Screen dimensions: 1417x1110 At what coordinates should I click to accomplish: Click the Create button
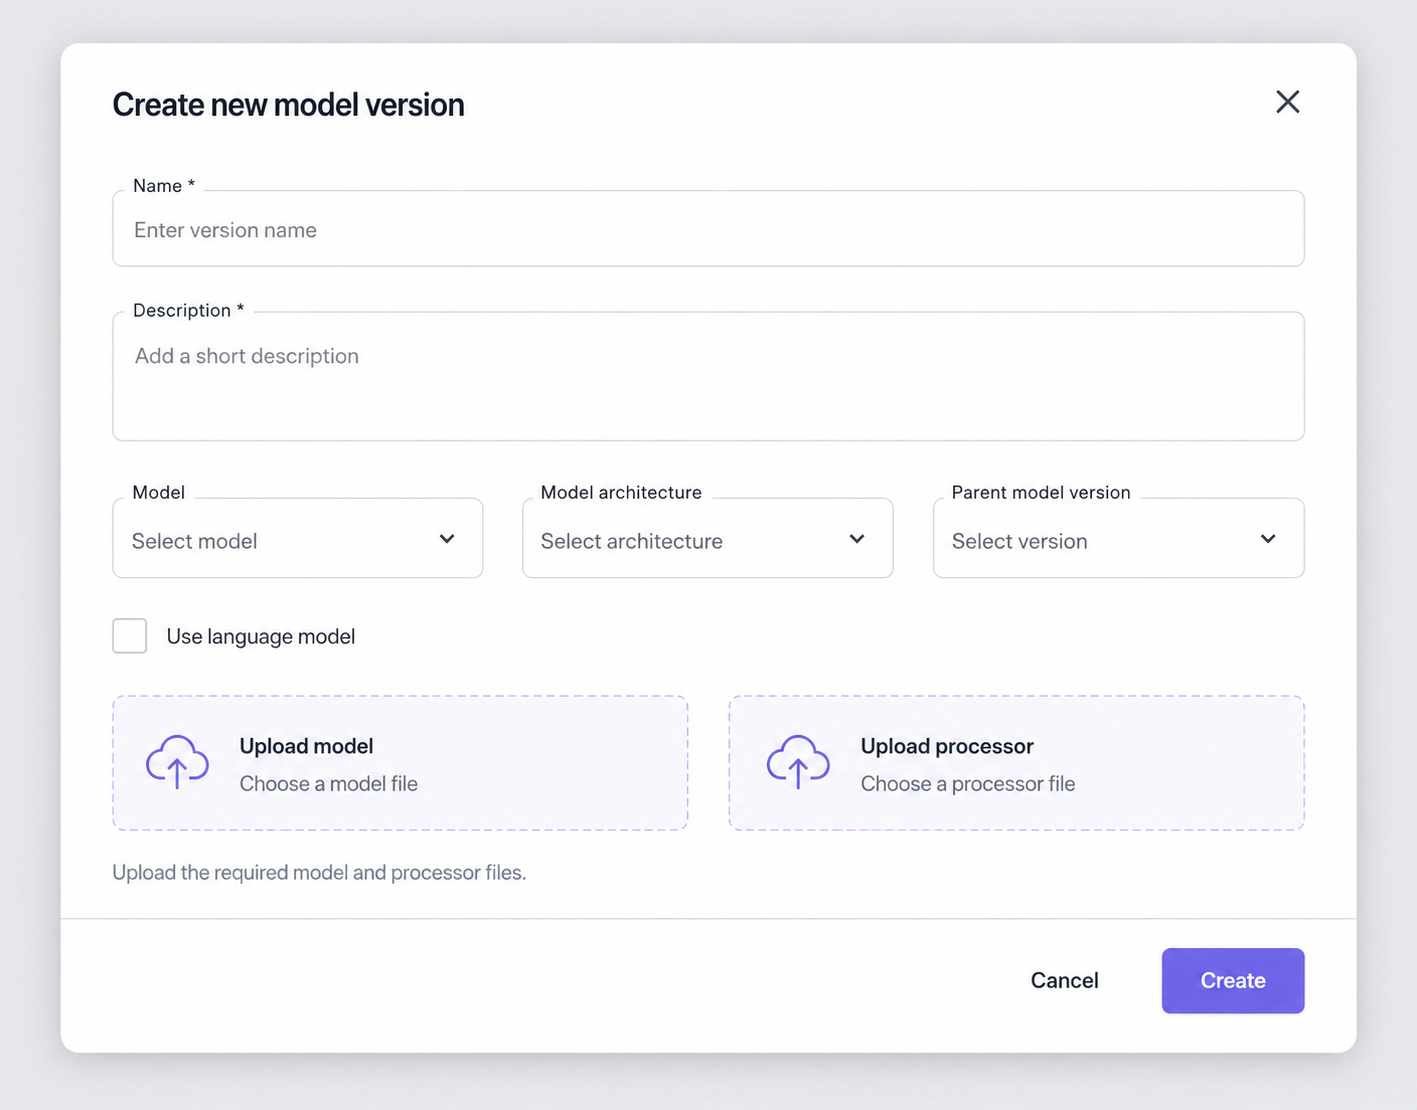1233,981
